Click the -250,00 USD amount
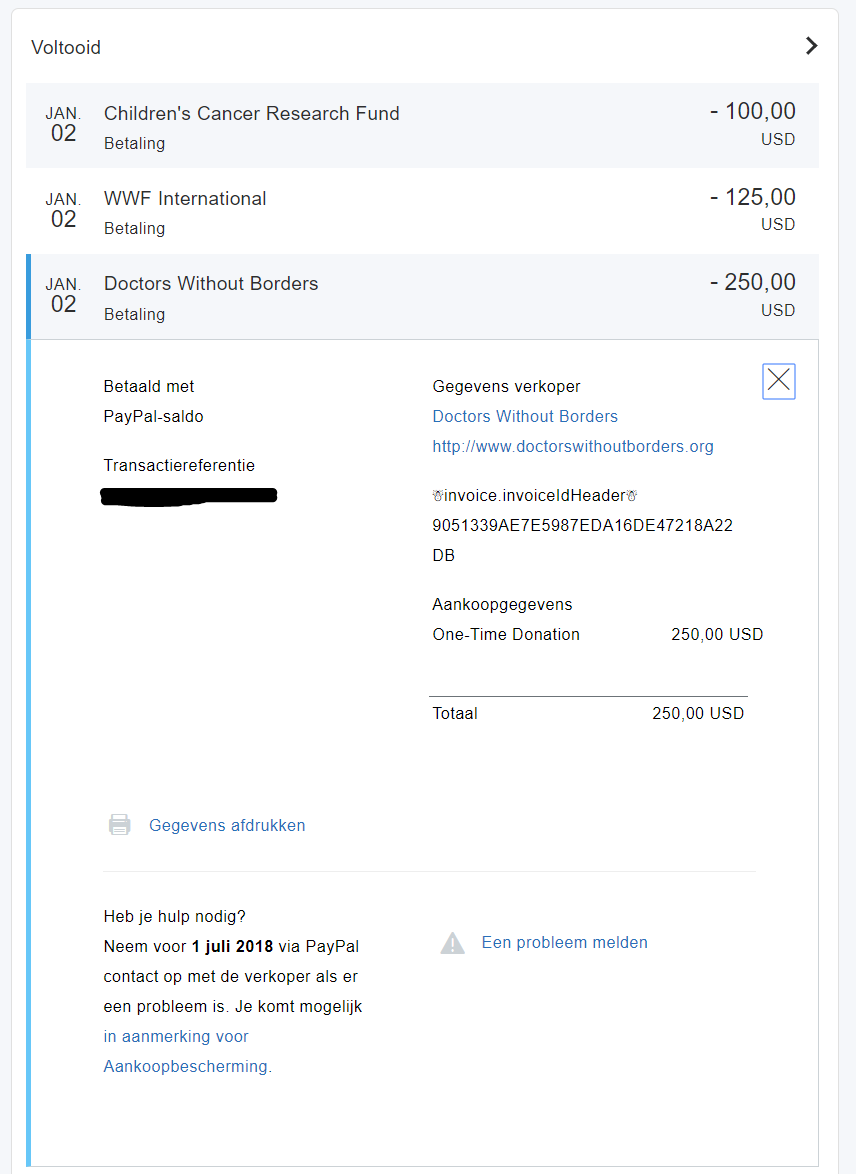 pos(753,295)
